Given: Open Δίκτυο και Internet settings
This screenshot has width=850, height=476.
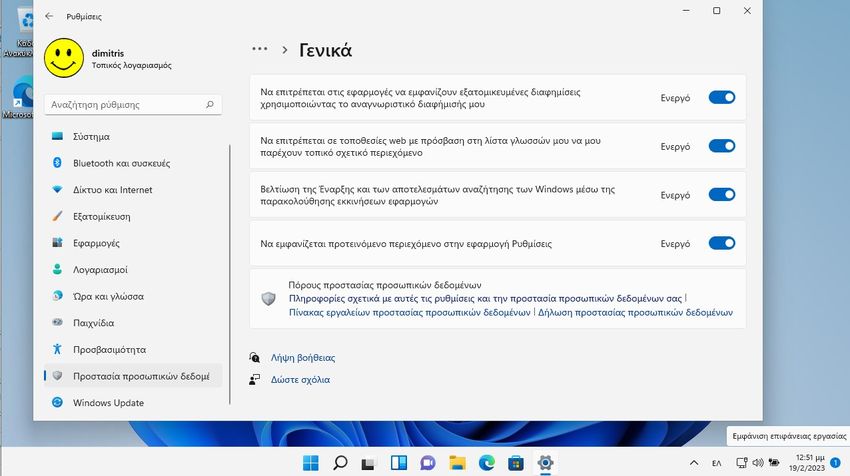Looking at the screenshot, I should point(133,189).
